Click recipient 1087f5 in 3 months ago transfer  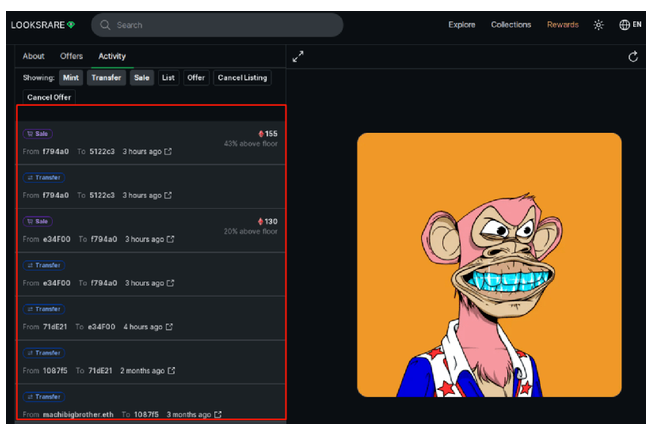(x=146, y=414)
